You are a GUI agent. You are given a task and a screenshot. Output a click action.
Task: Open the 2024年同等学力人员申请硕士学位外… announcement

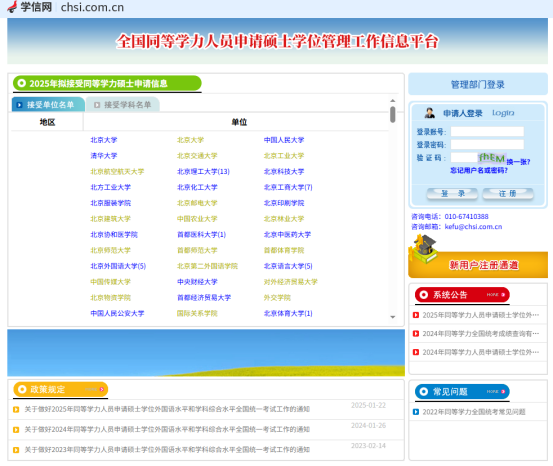(480, 352)
